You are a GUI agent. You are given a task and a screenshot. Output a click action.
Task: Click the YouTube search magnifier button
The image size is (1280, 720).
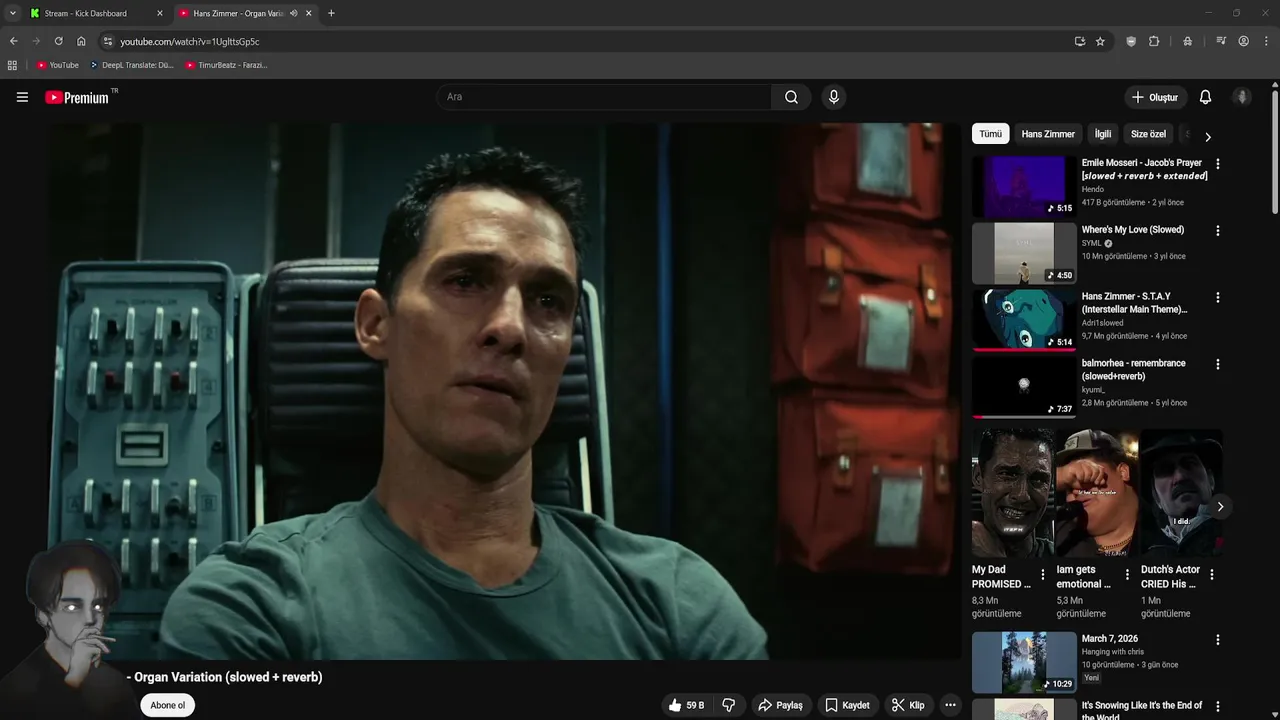791,97
